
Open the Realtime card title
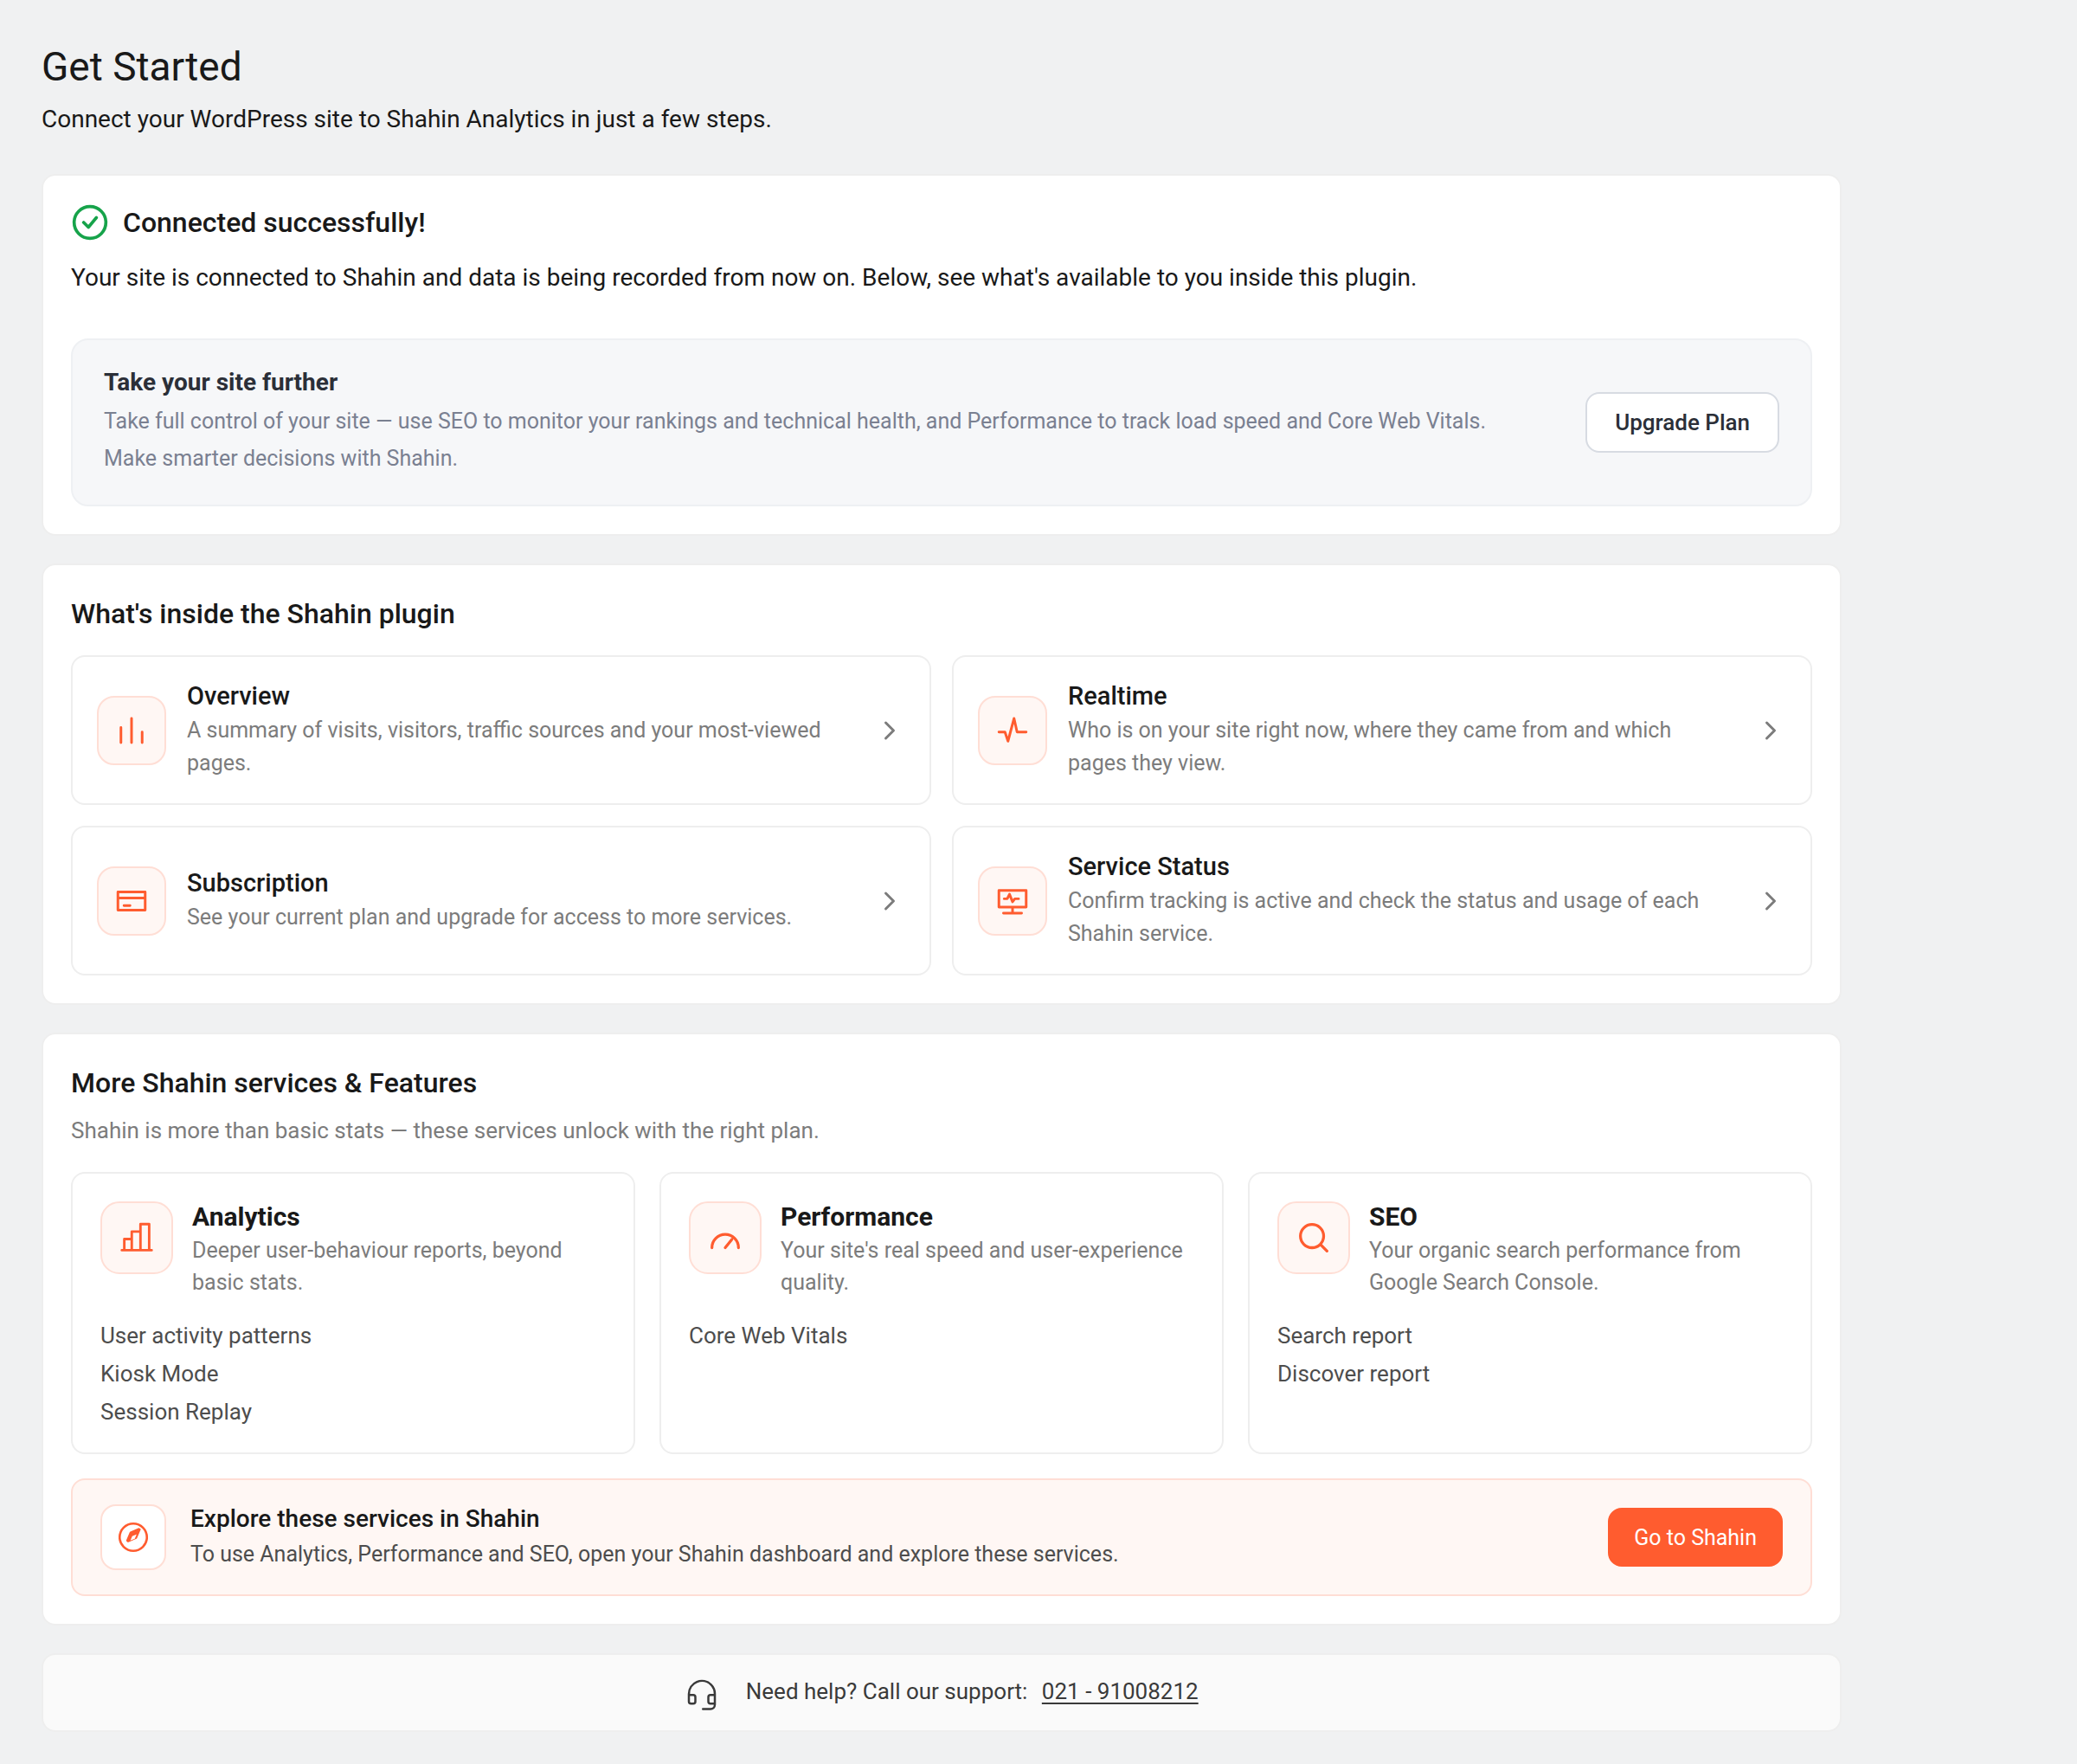(x=1117, y=696)
